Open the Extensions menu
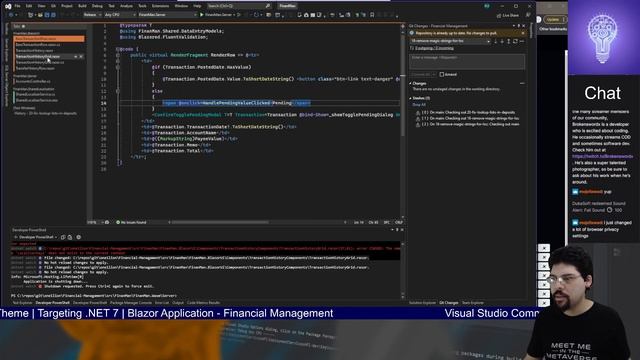 [x=160, y=6]
